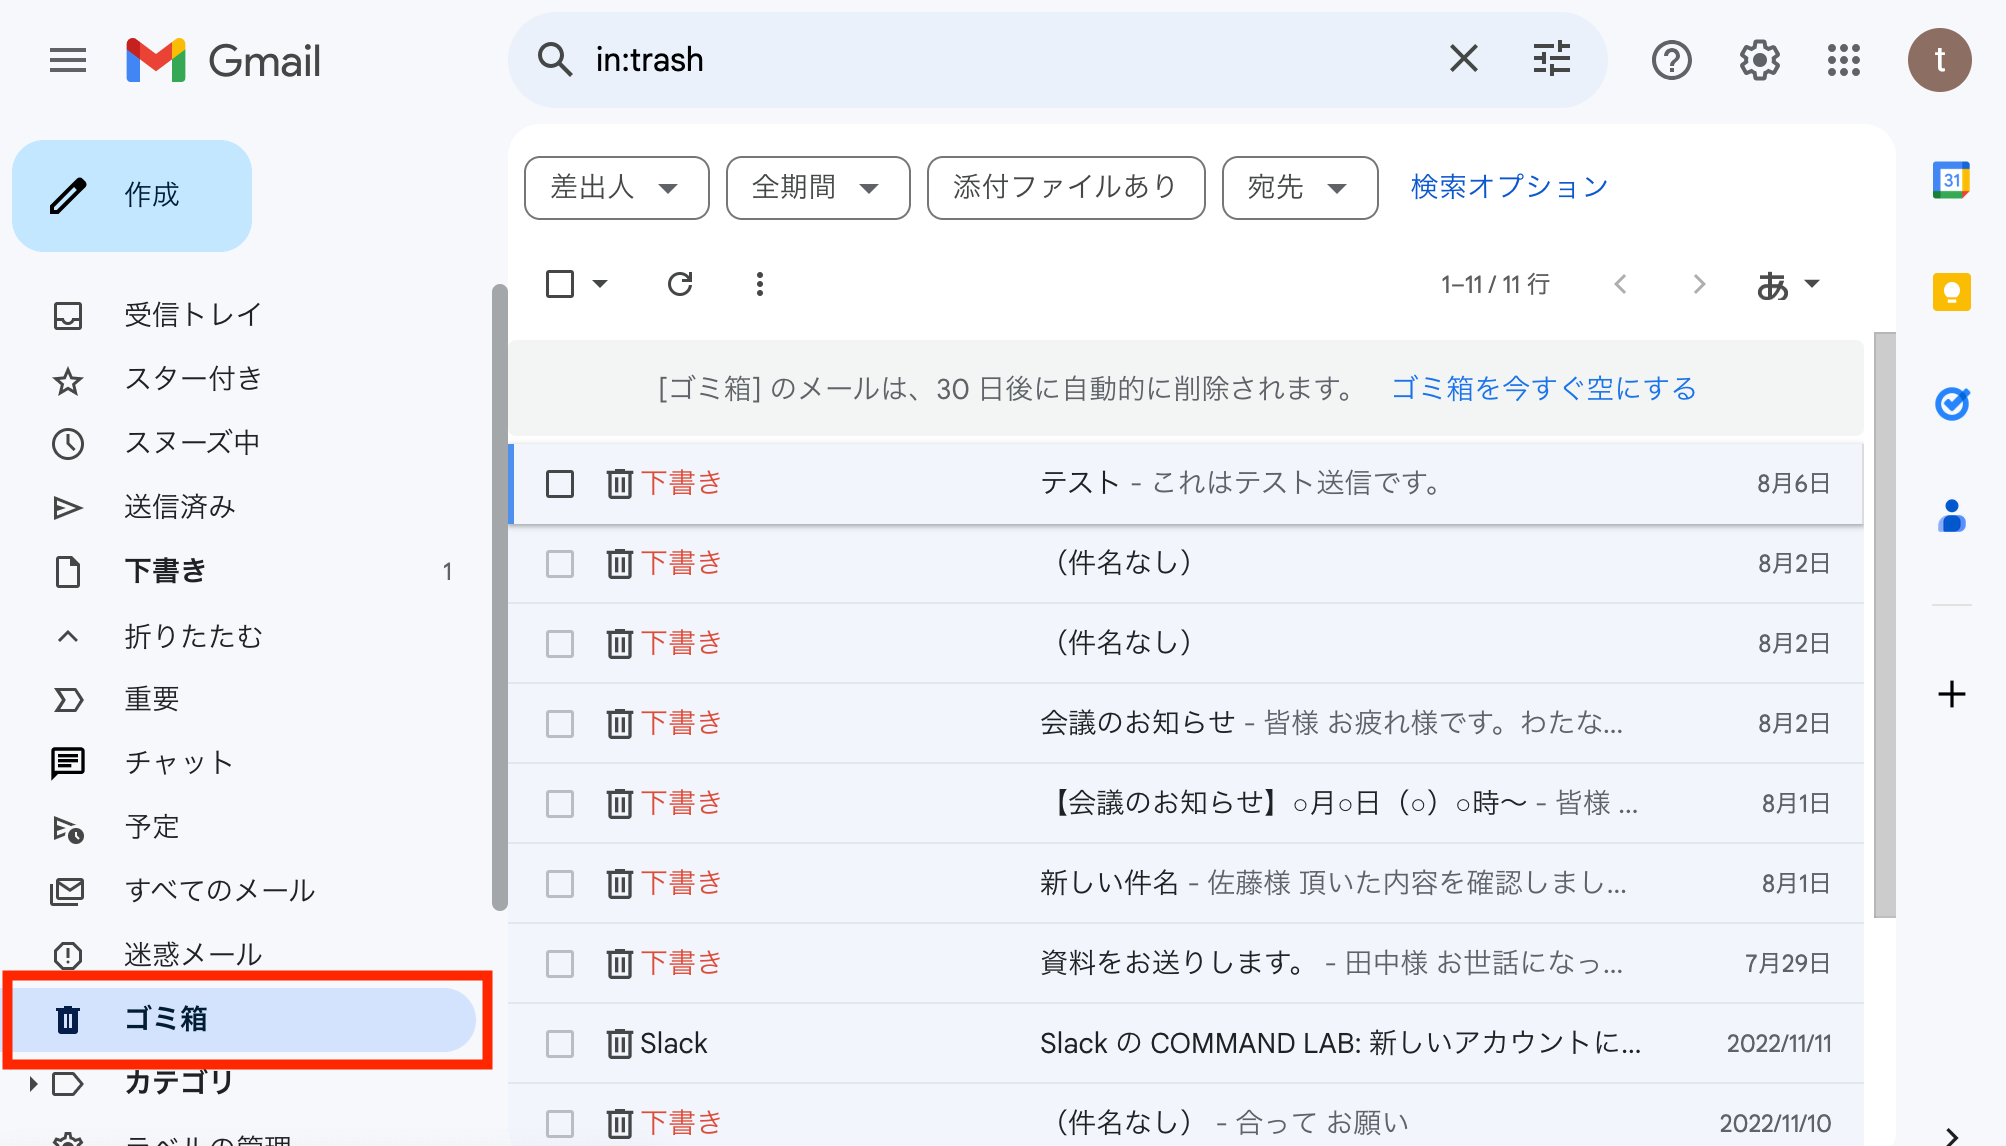Open select-all dropdown arrow
The height and width of the screenshot is (1146, 2006).
click(x=600, y=284)
